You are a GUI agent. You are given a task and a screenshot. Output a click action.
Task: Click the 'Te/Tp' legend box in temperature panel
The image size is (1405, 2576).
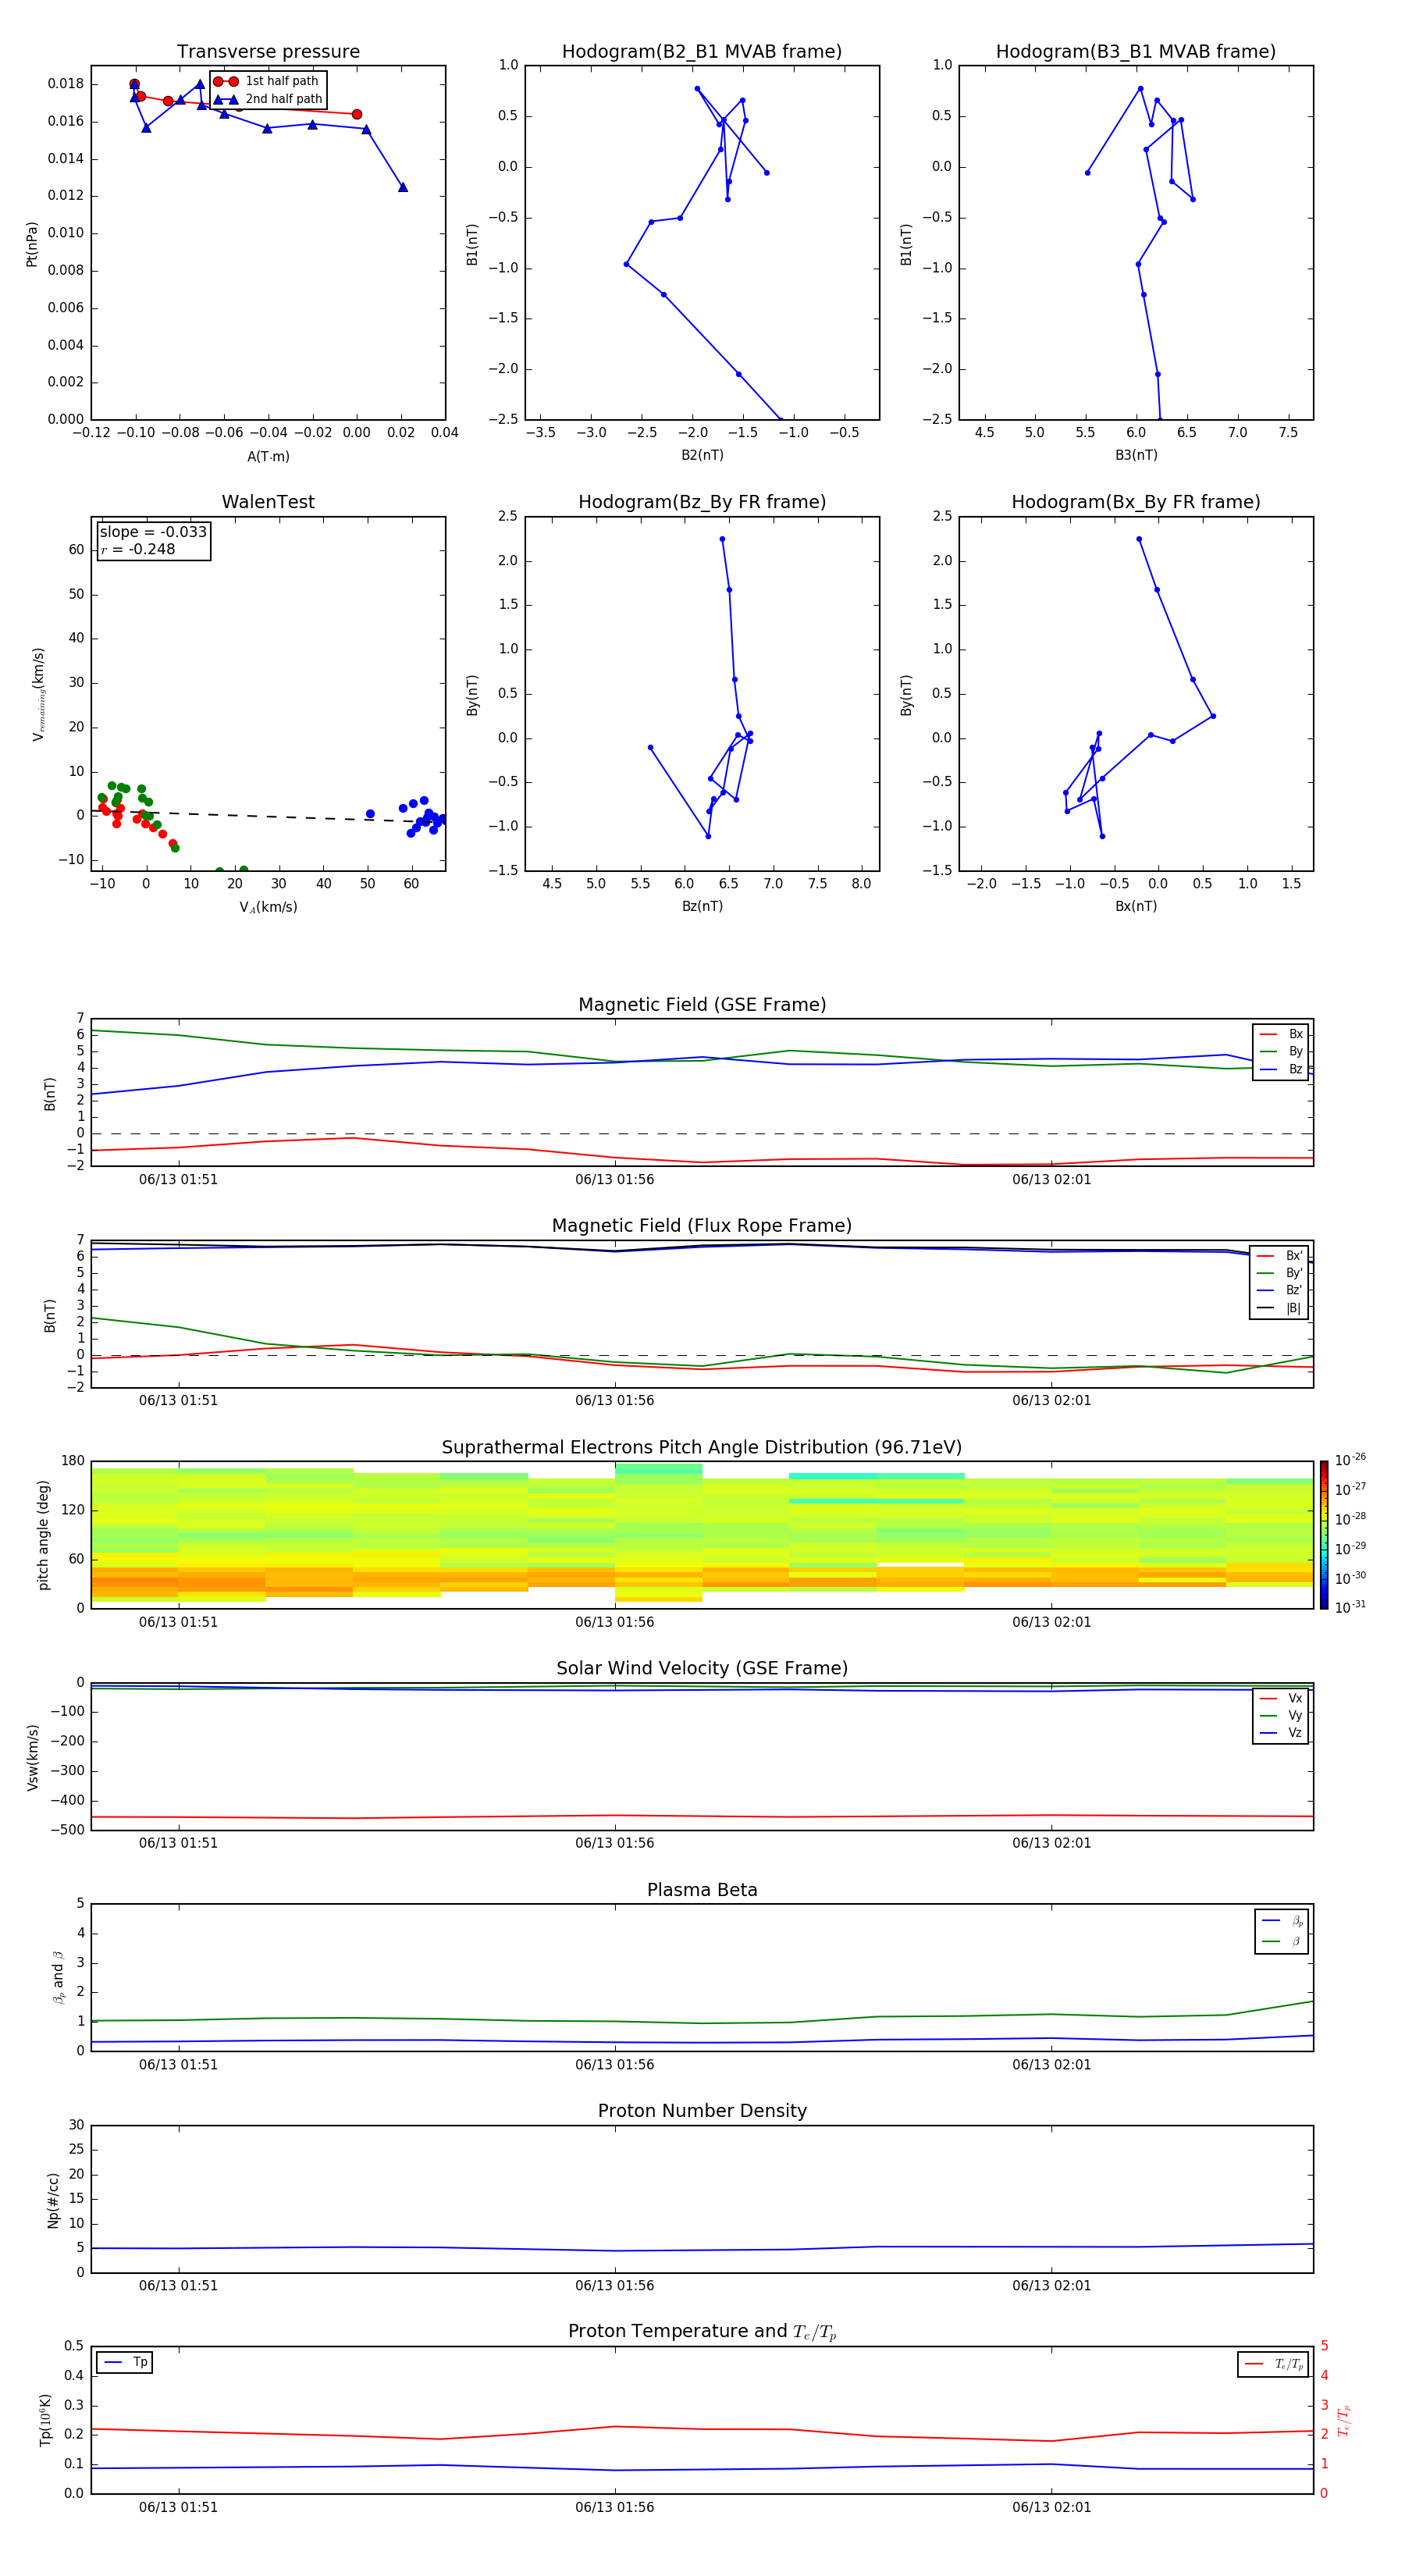1273,2364
